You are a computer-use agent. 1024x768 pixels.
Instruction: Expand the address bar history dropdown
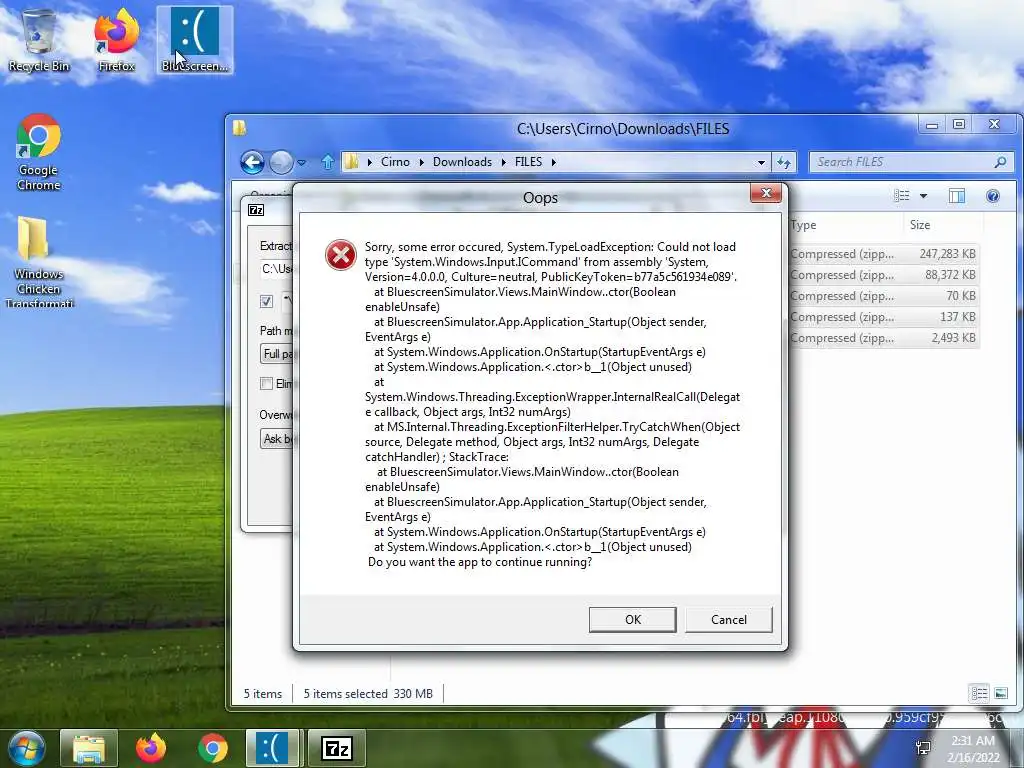click(761, 163)
